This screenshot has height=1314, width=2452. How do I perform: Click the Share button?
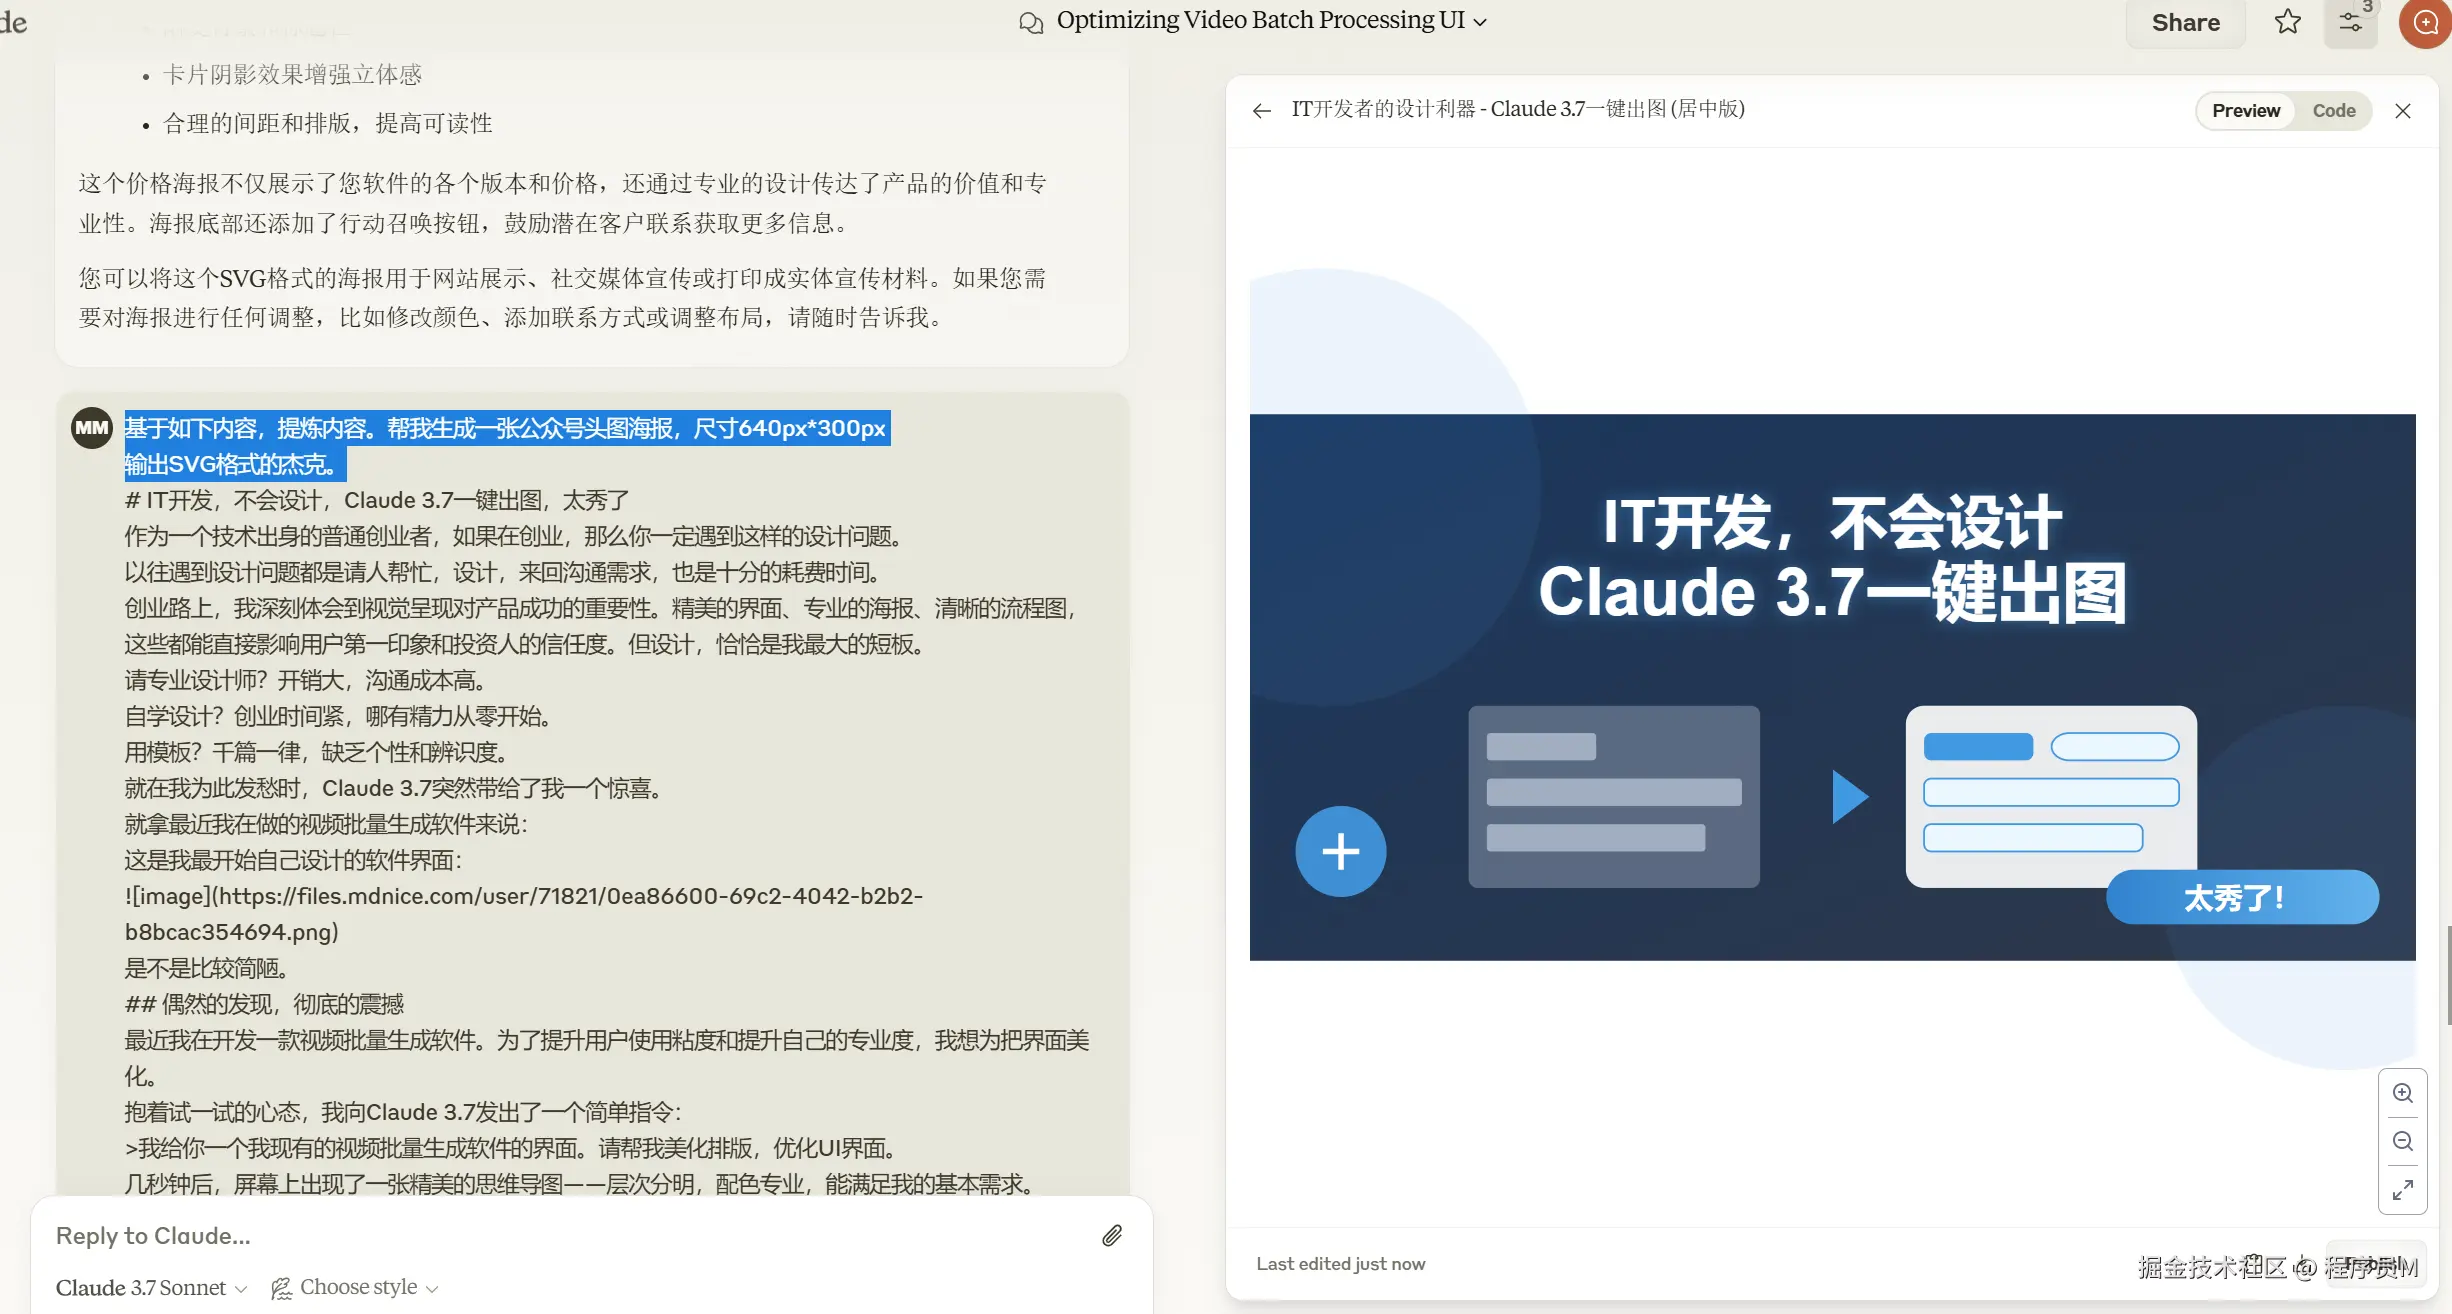pos(2185,22)
